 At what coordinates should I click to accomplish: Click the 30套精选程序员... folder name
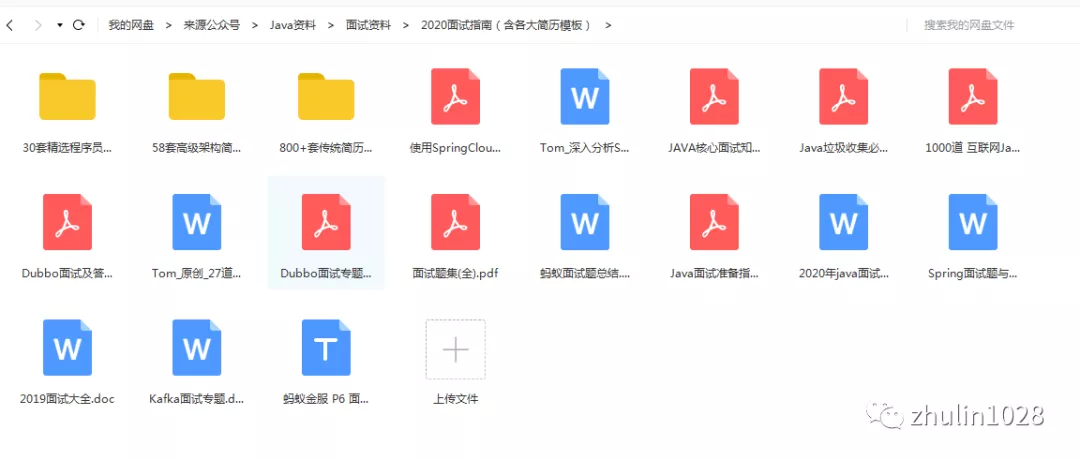point(68,148)
